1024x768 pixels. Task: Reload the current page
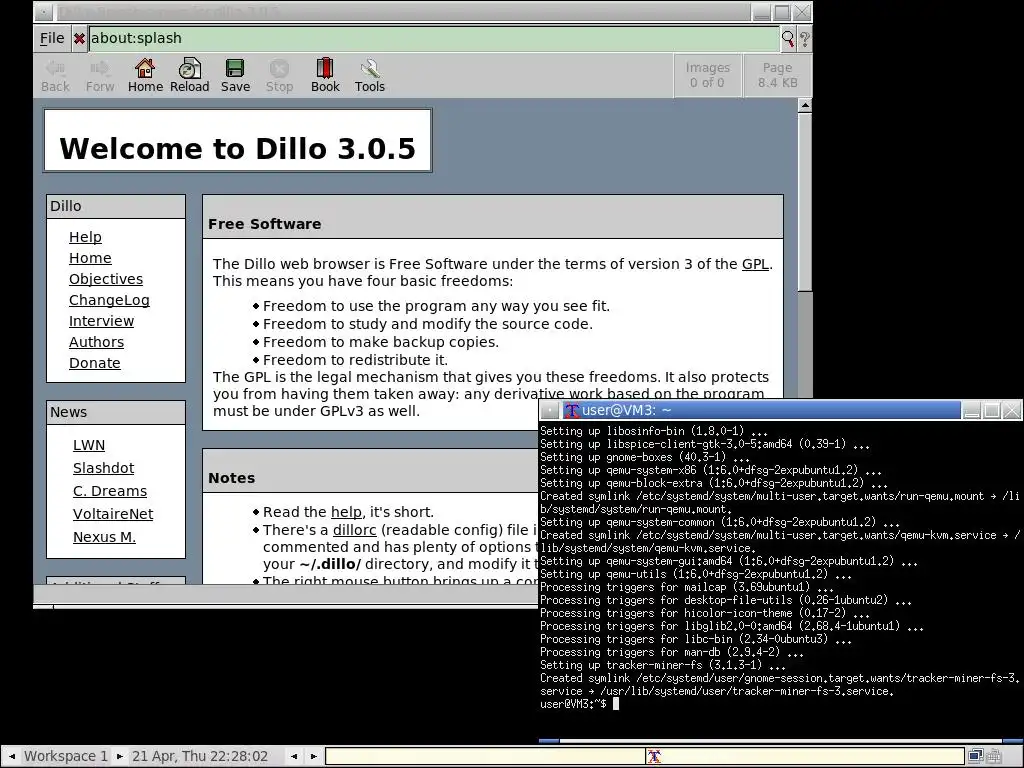(189, 76)
